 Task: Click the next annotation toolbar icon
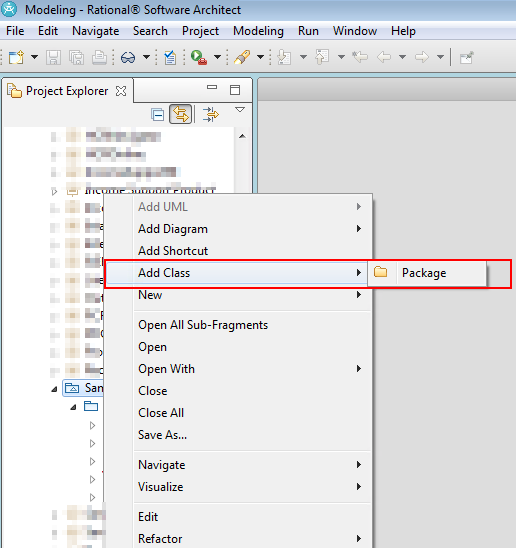pyautogui.click(x=284, y=57)
